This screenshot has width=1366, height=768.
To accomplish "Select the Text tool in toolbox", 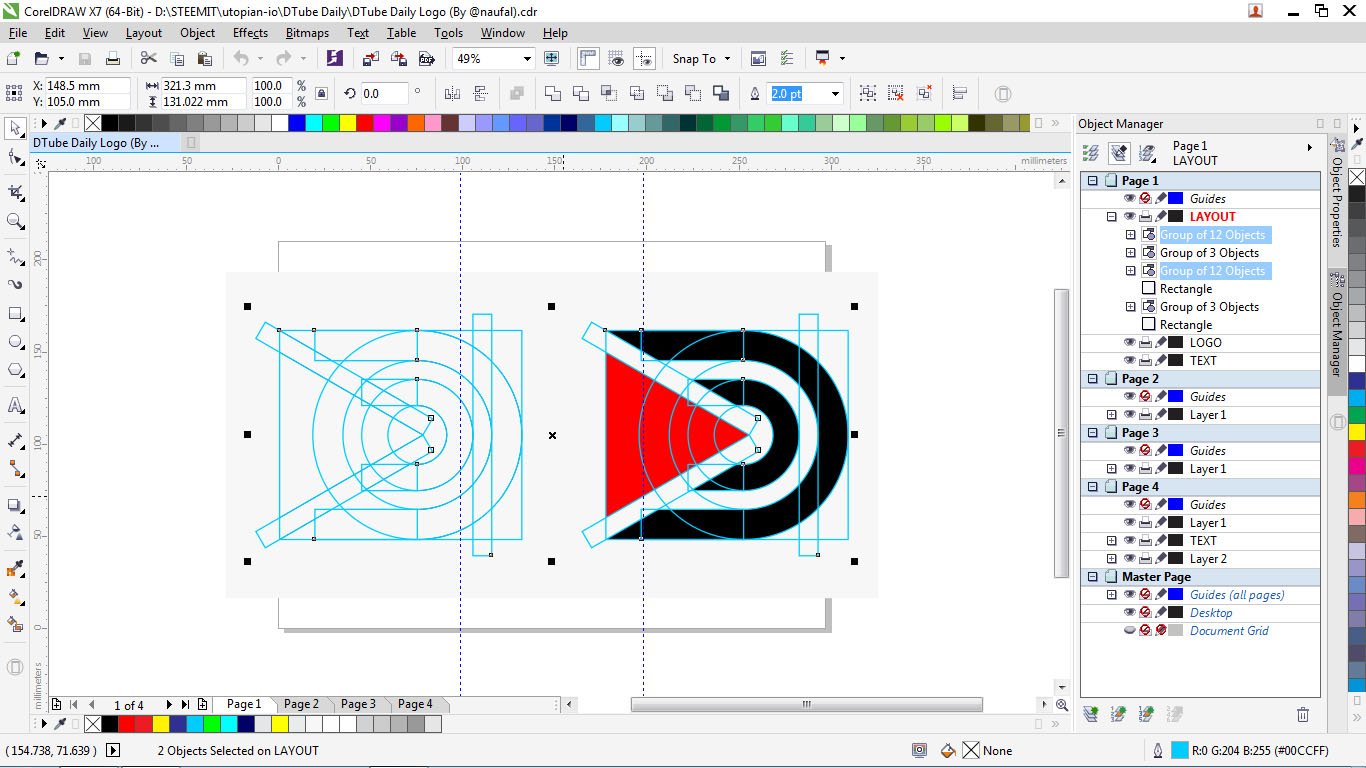I will 15,405.
